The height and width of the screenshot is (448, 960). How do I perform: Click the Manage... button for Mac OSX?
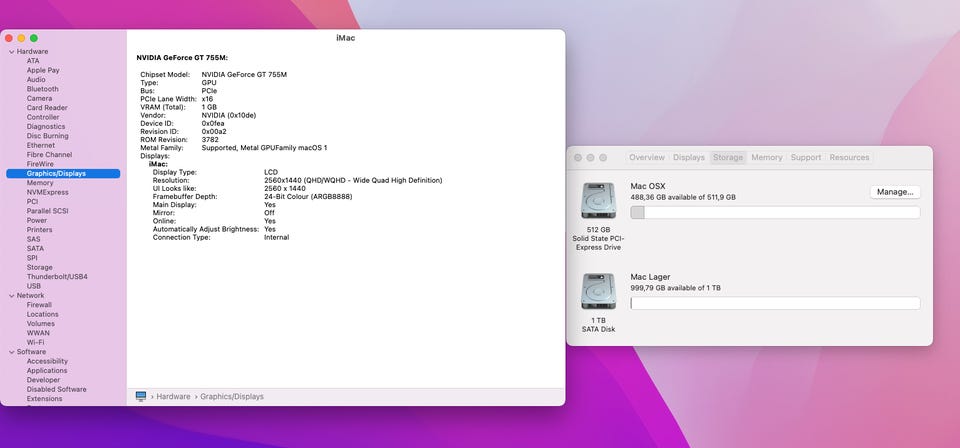894,192
